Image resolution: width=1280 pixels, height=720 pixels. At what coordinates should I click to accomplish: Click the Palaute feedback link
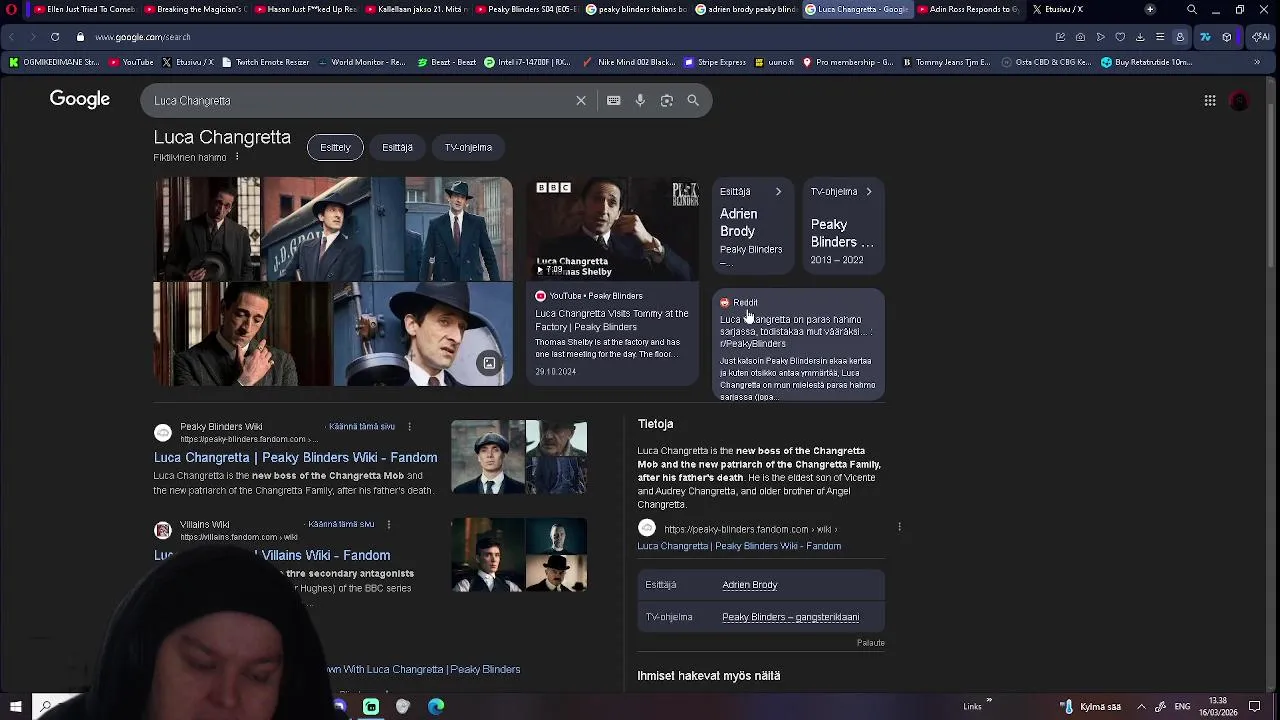pyautogui.click(x=871, y=643)
